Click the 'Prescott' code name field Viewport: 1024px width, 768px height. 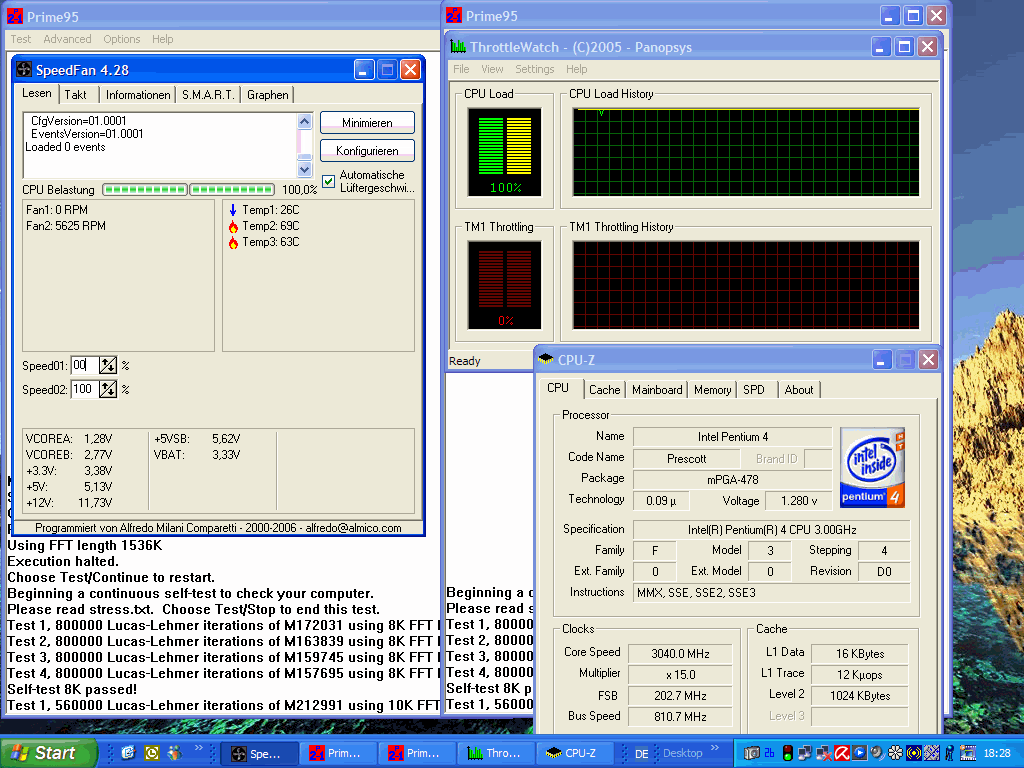tap(686, 458)
